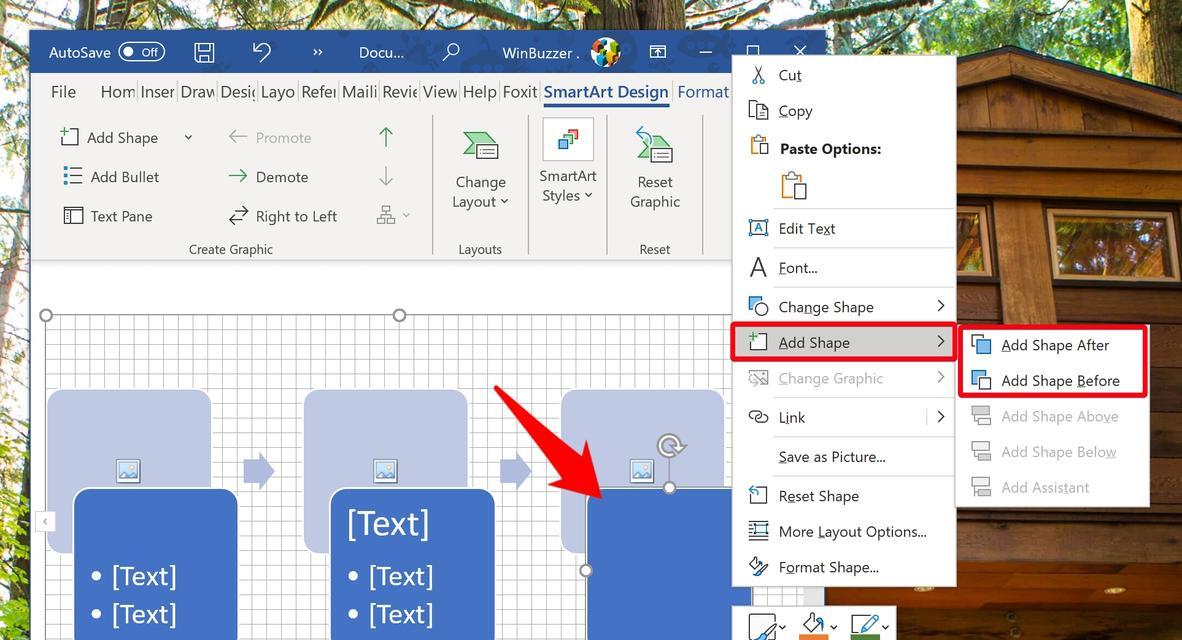Click the [Text] heading in second shape
Image resolution: width=1182 pixels, height=640 pixels.
point(388,524)
